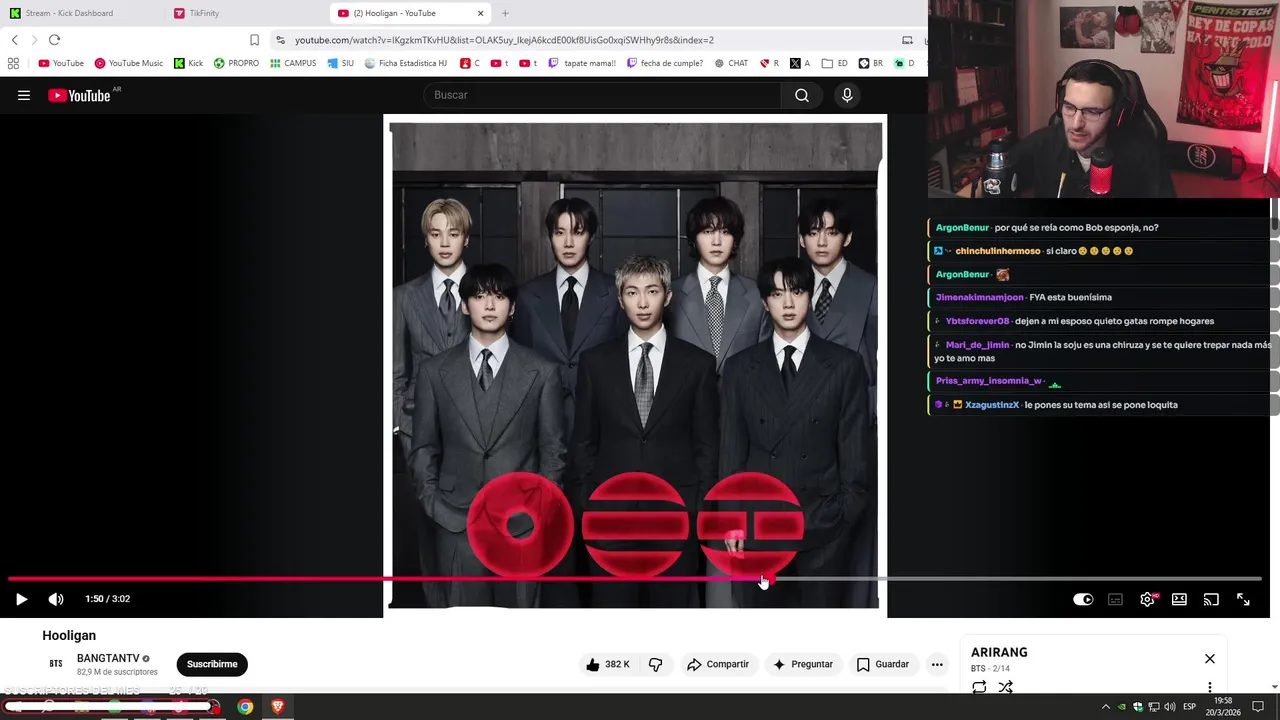Screen dimensions: 1280x720
Task: Enter fullscreen mode on the video
Action: point(1243,599)
